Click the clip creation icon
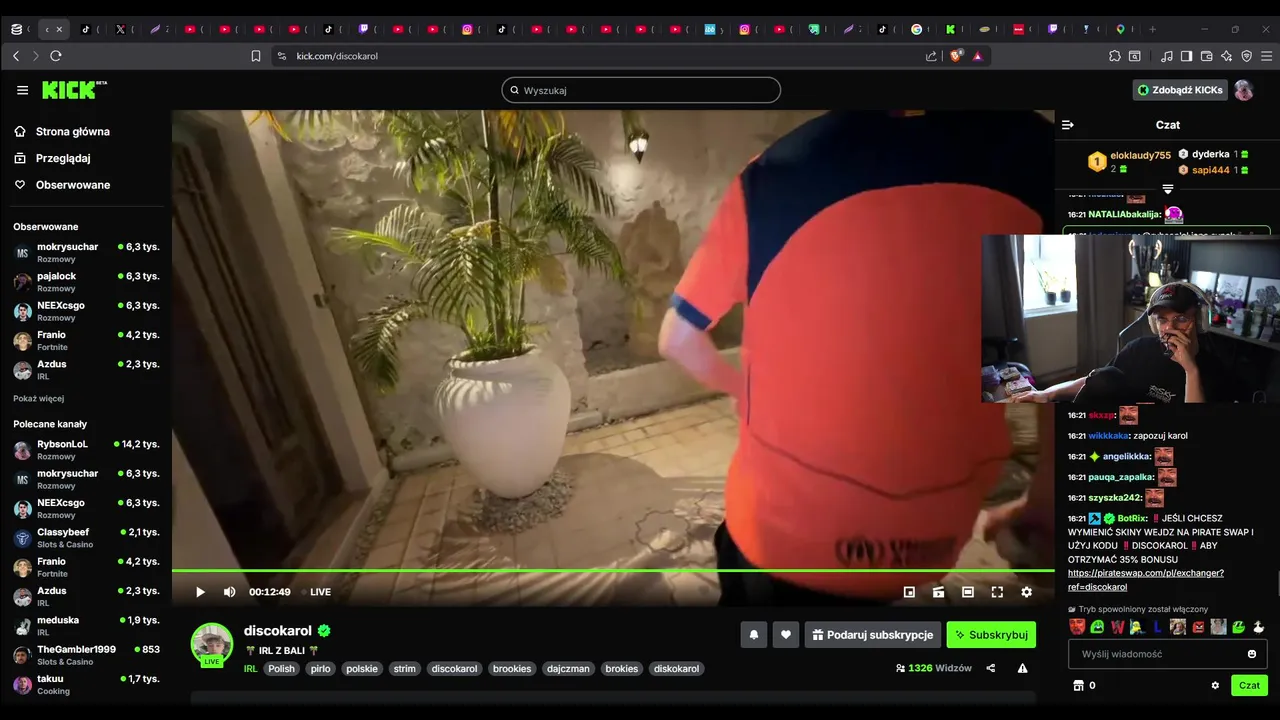The height and width of the screenshot is (720, 1280). [938, 592]
